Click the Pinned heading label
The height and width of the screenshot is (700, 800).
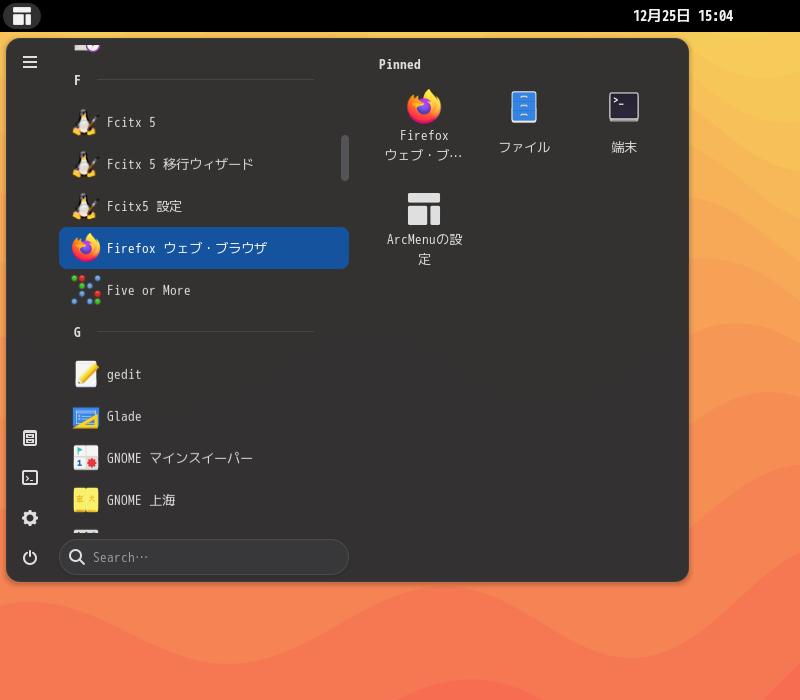click(399, 64)
